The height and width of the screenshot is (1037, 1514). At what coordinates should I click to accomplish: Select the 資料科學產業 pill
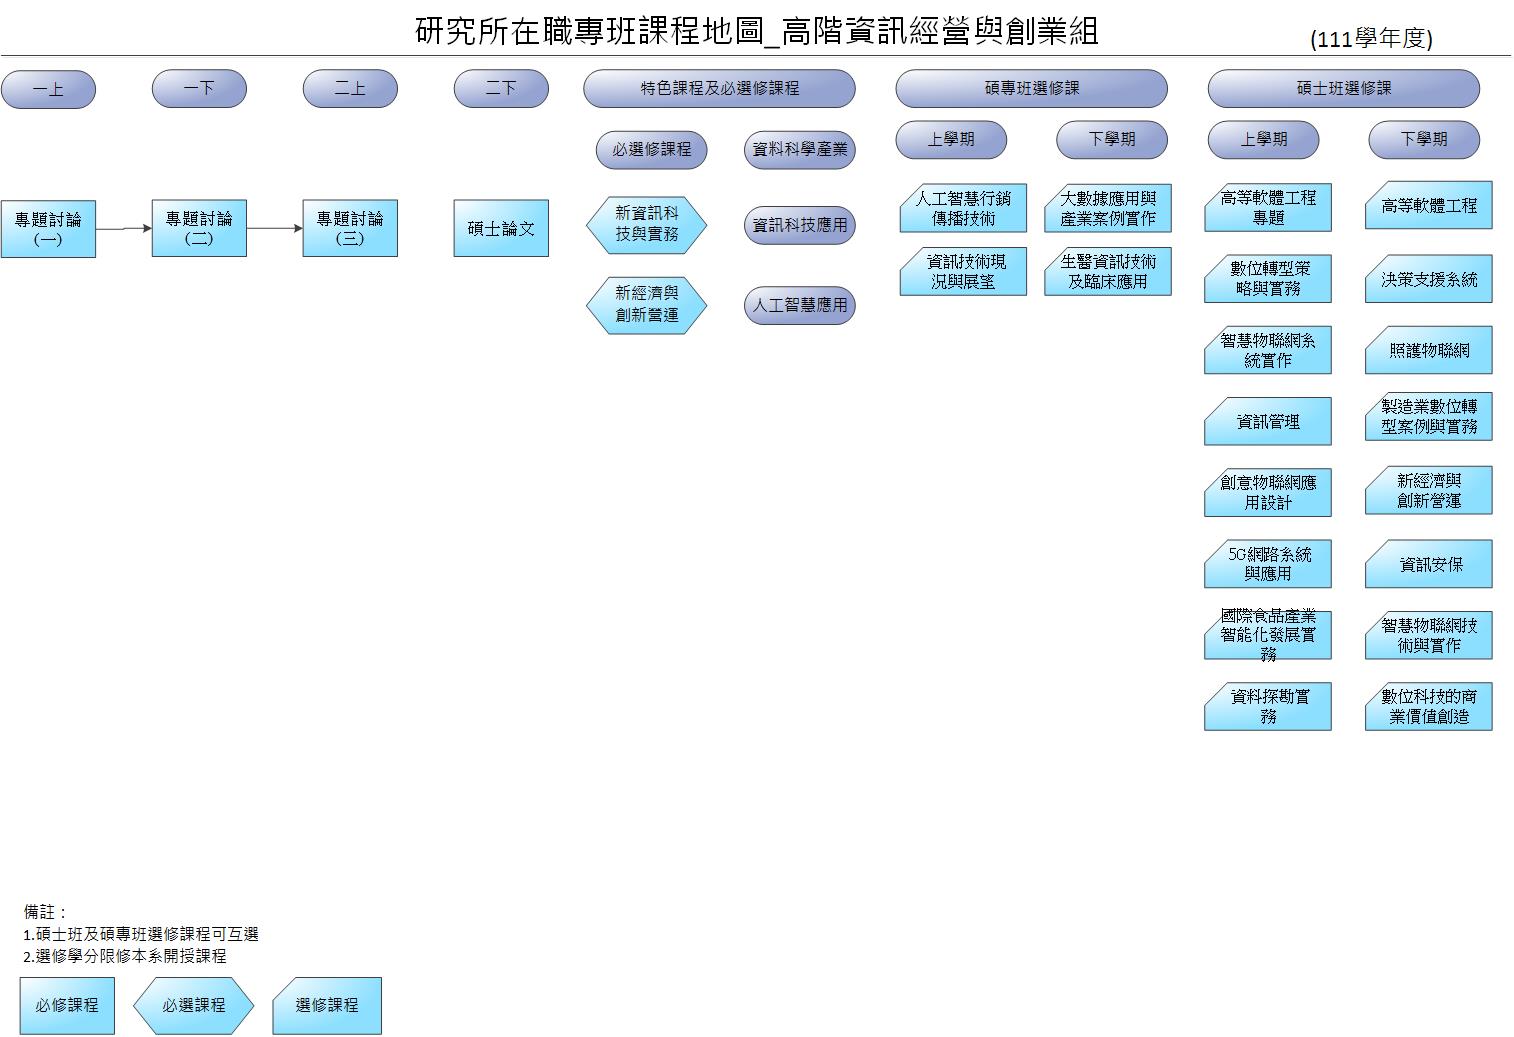(799, 150)
